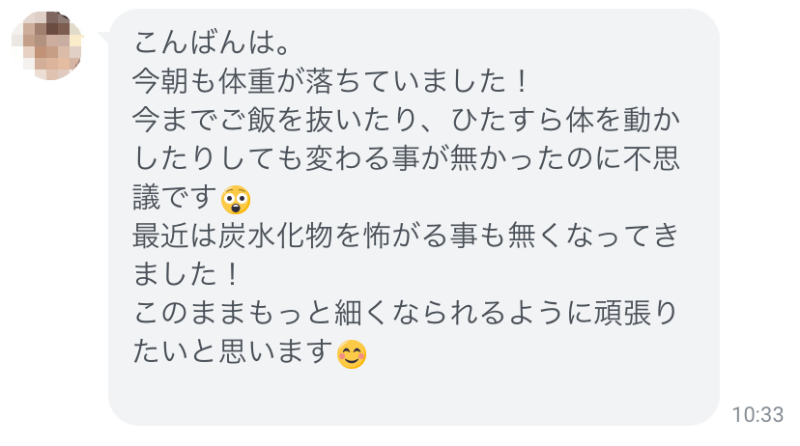Click the word ご飯 in the third line
Screen dimensions: 800x446
[x=247, y=120]
